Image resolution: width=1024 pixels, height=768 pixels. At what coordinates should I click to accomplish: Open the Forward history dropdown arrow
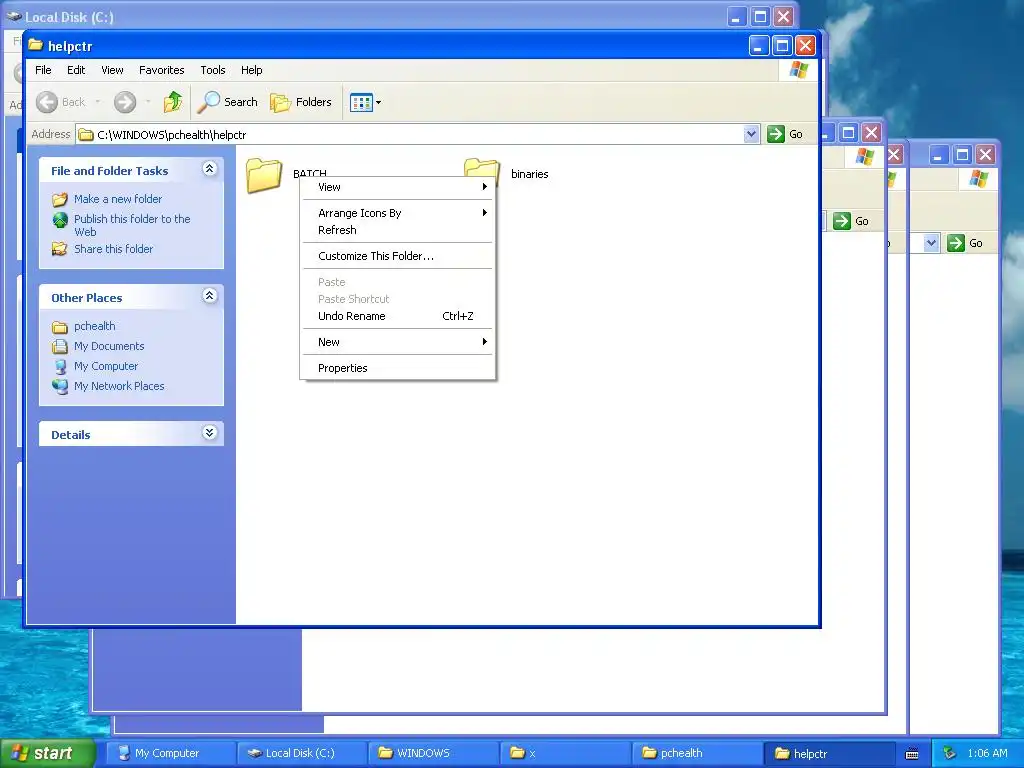(148, 102)
